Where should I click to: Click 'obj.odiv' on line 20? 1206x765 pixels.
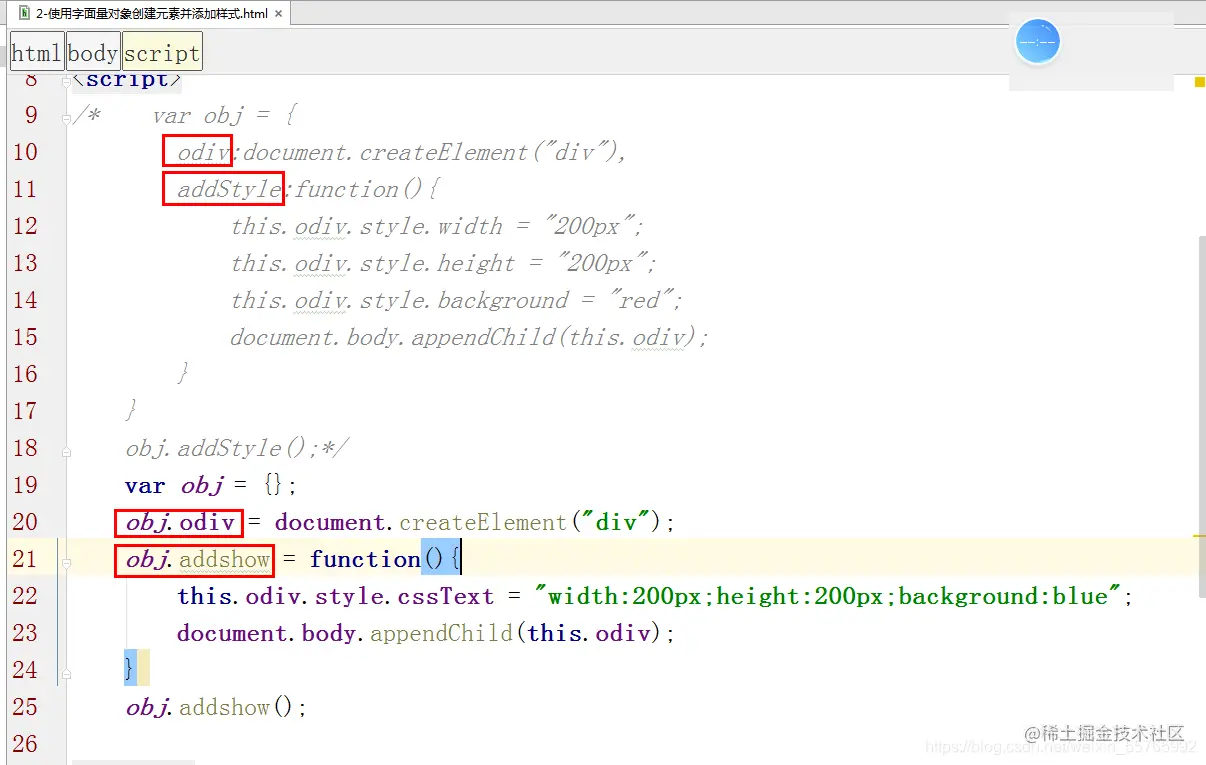tap(180, 523)
